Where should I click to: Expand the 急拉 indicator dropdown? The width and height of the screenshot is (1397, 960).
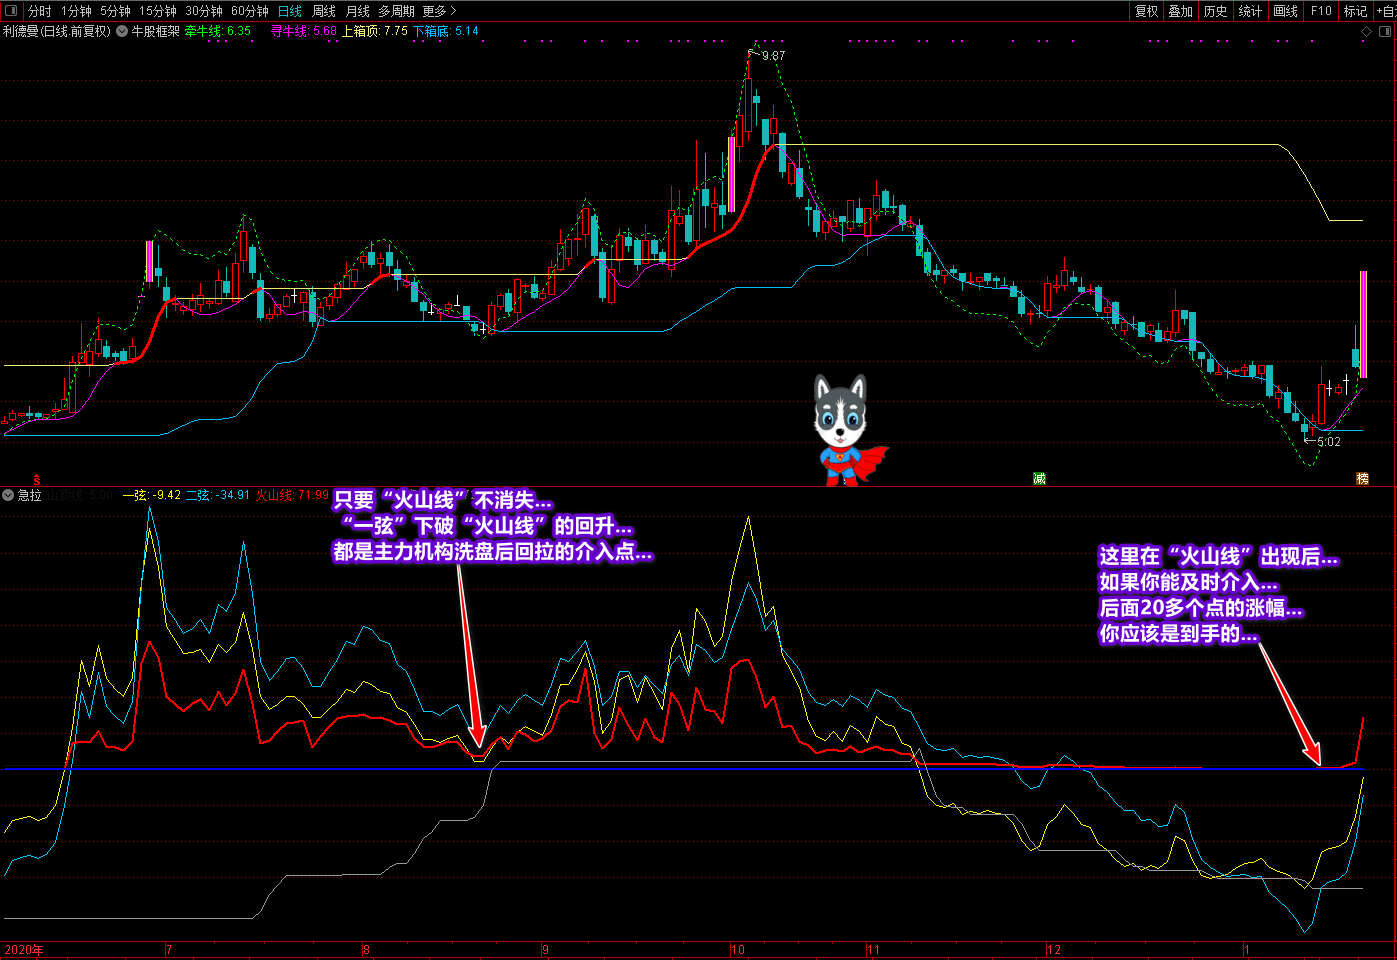pos(8,495)
